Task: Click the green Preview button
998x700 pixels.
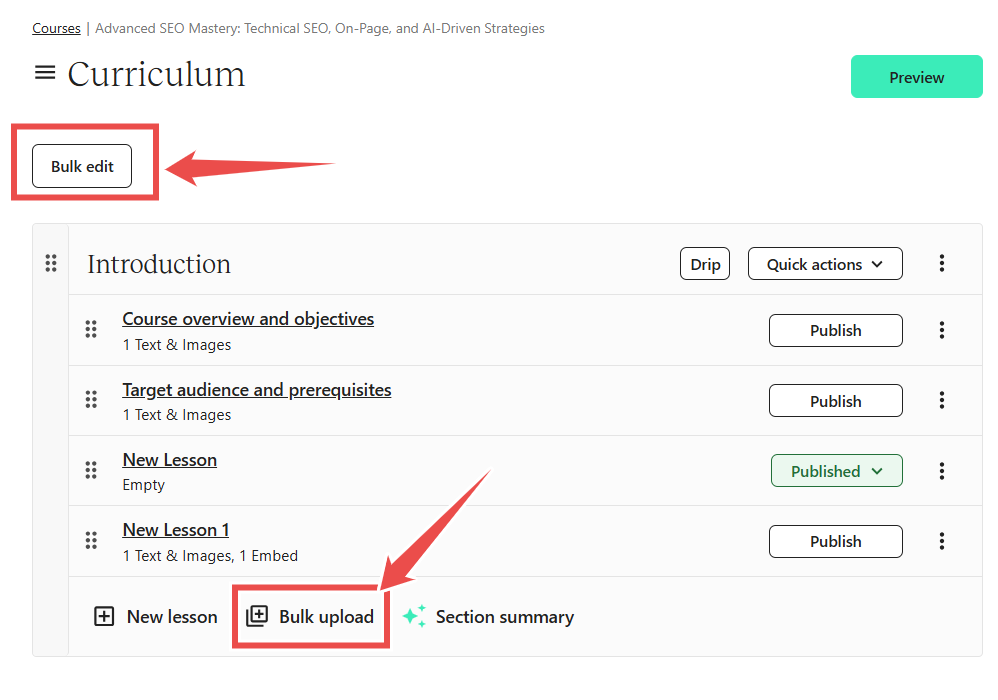Action: [x=917, y=76]
